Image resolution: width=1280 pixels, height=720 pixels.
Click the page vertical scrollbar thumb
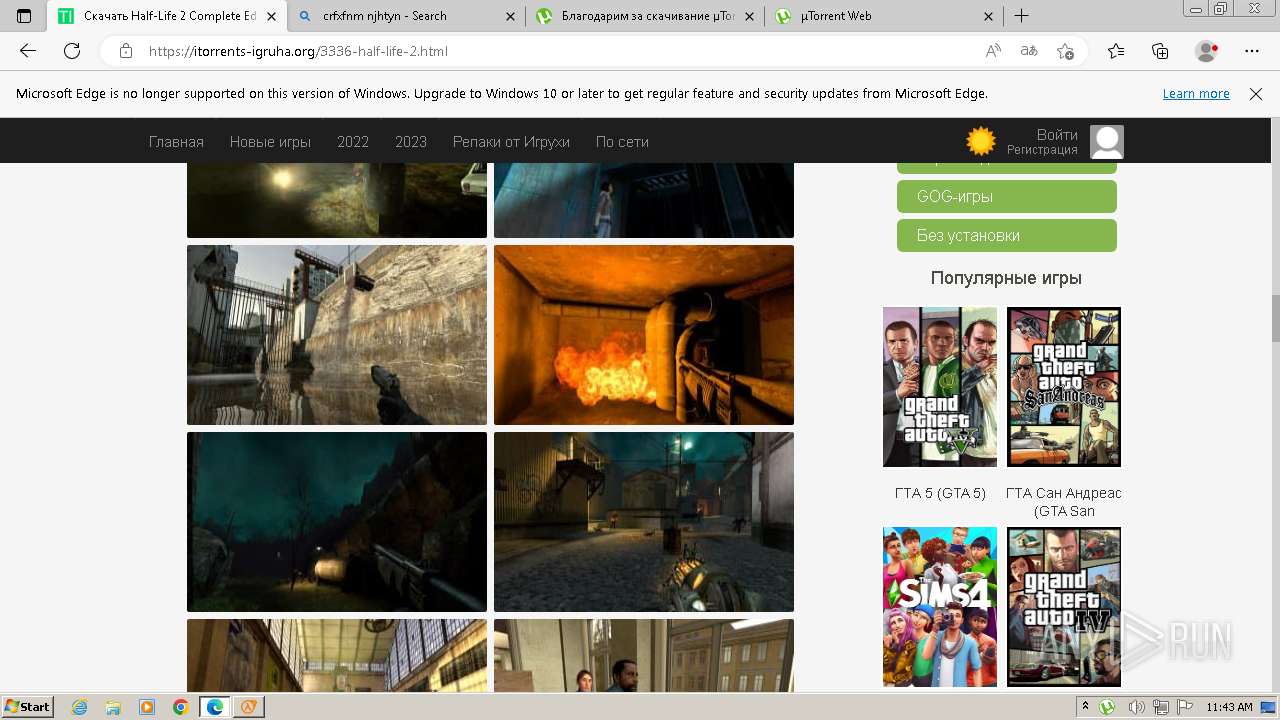click(x=1275, y=318)
